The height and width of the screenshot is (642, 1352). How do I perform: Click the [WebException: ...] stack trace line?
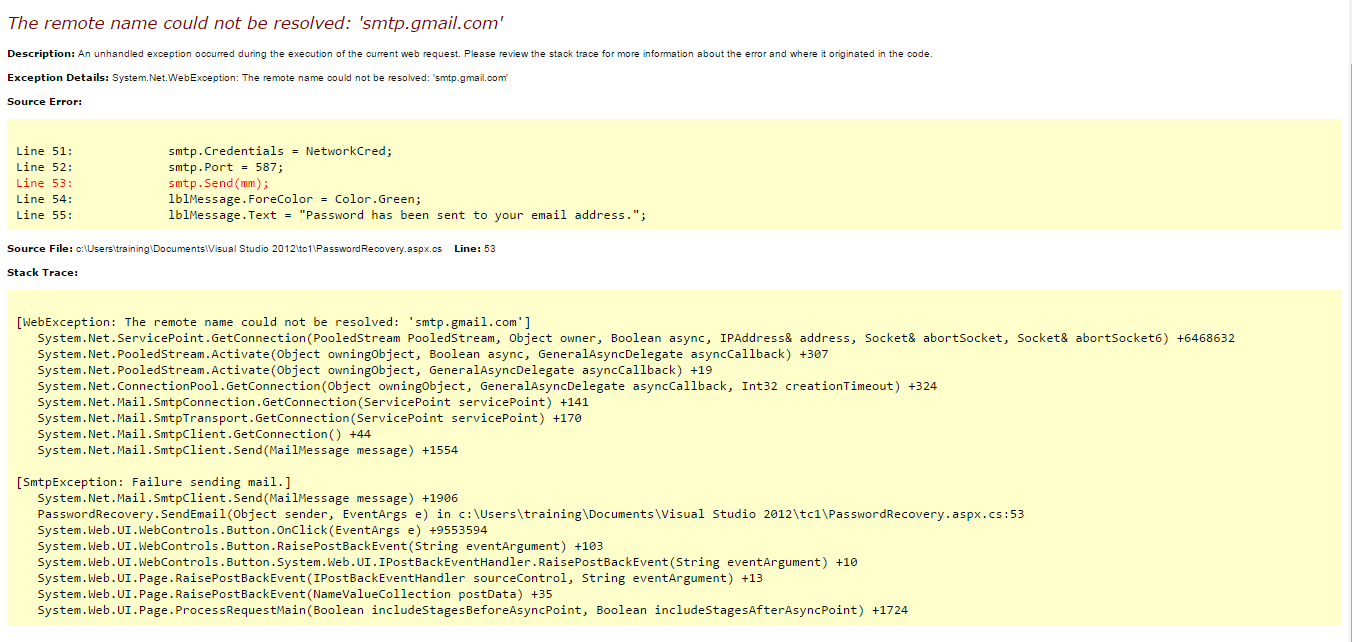274,322
